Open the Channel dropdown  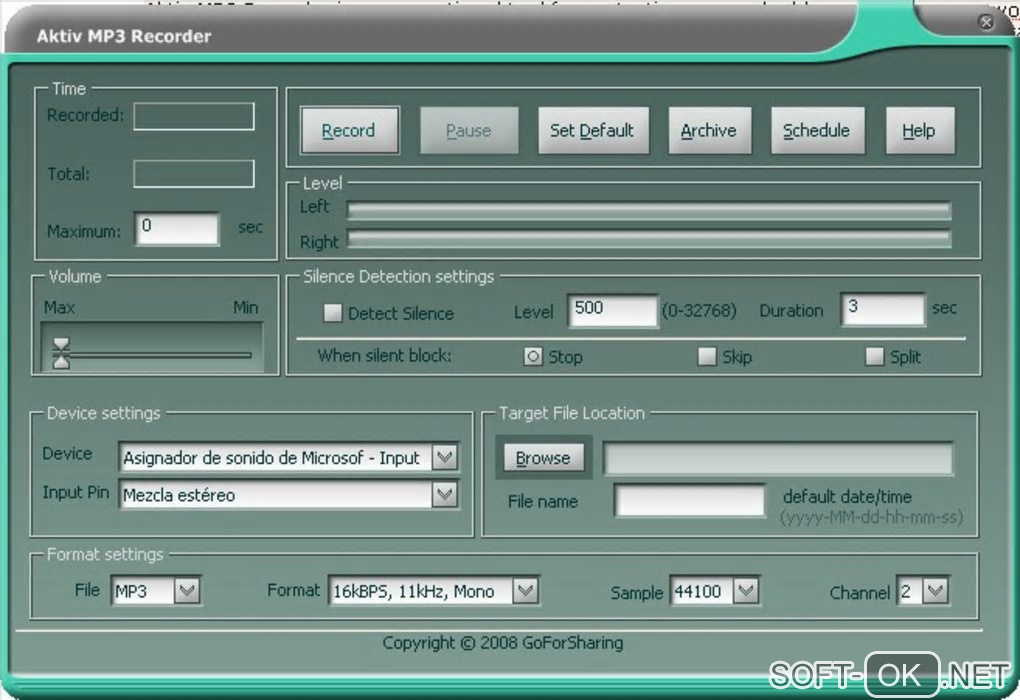coord(935,591)
